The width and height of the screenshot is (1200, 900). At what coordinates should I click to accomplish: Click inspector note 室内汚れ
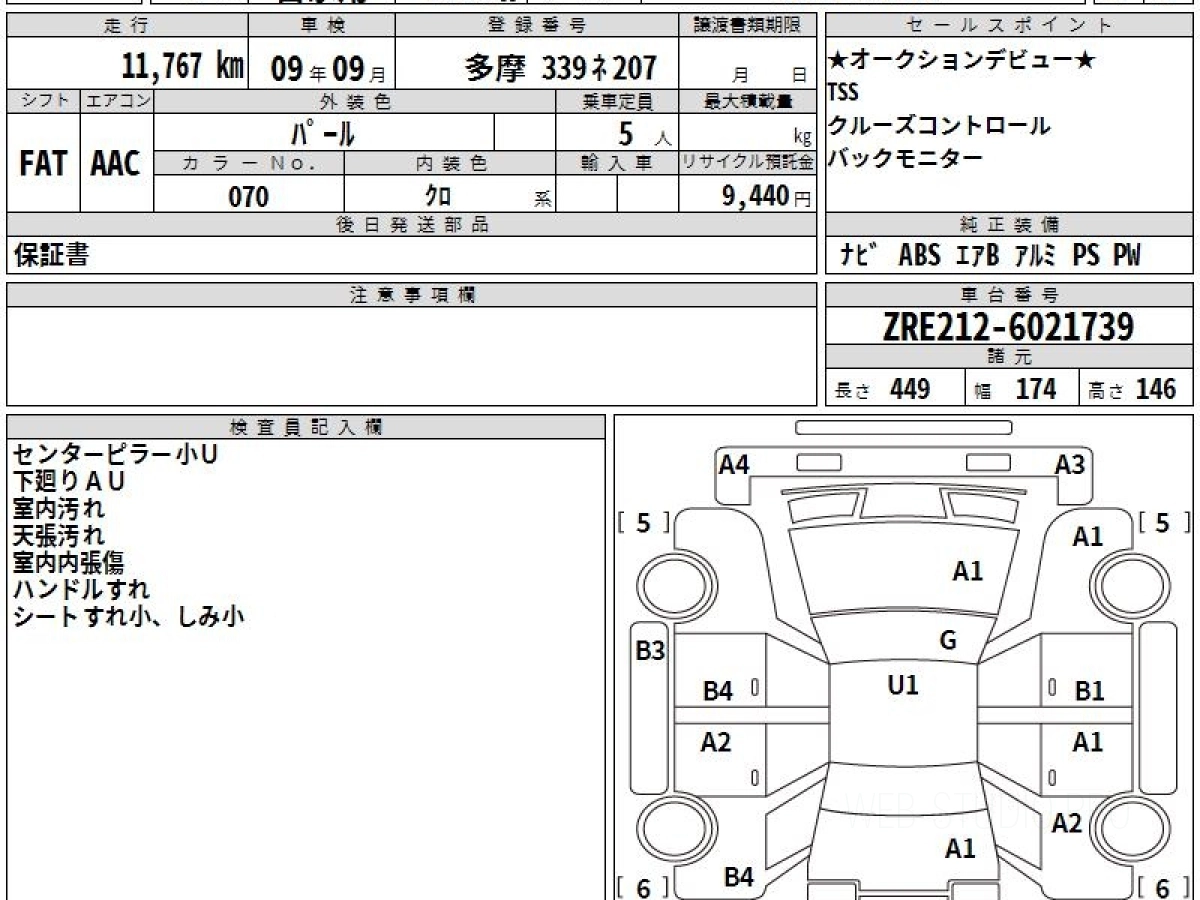(59, 509)
